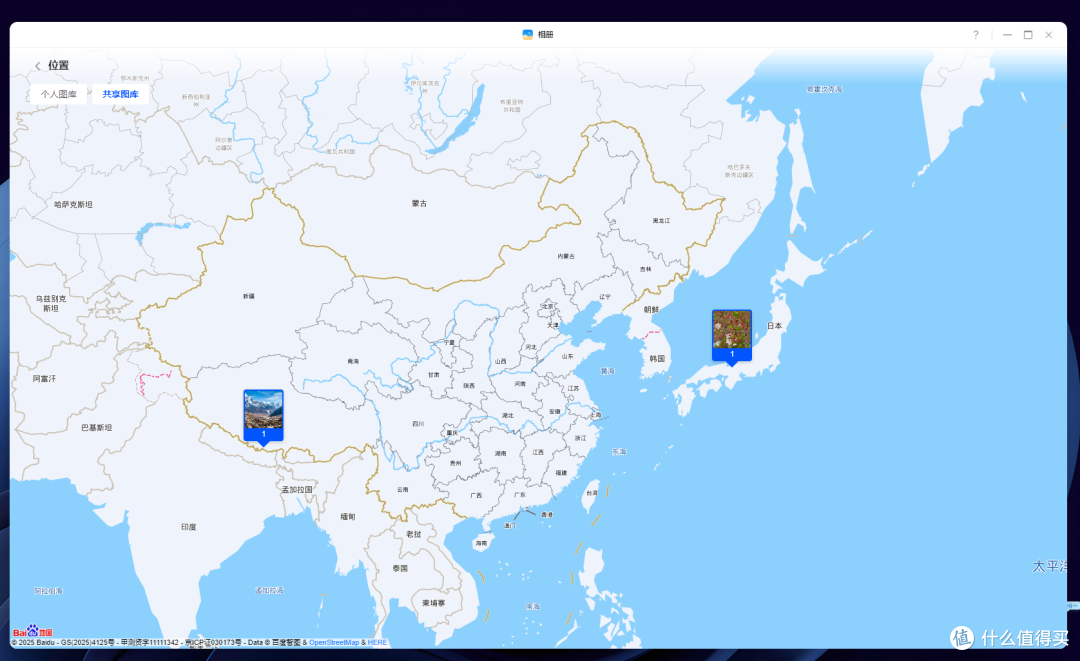Click the 甘肃 map label

click(x=434, y=375)
